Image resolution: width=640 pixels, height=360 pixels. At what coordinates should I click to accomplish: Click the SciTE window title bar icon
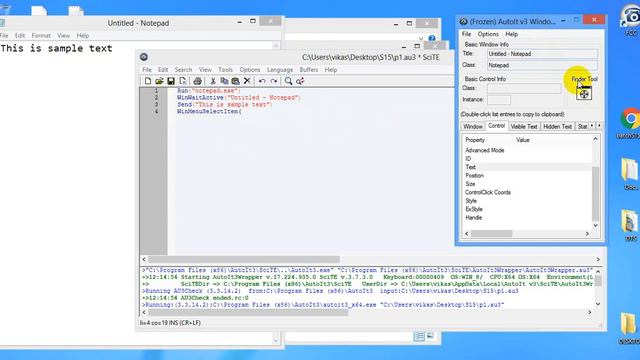tap(144, 57)
